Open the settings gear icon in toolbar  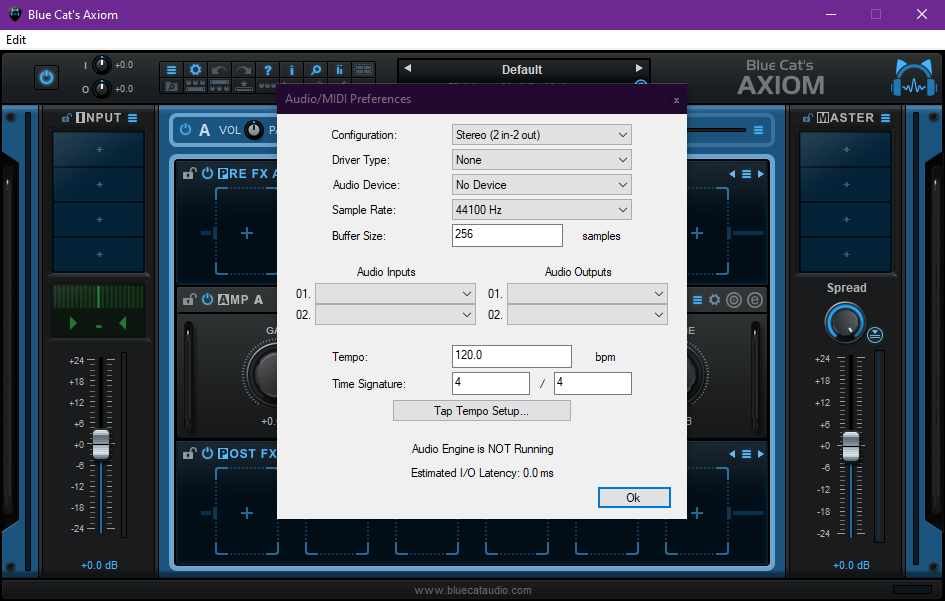coord(195,70)
